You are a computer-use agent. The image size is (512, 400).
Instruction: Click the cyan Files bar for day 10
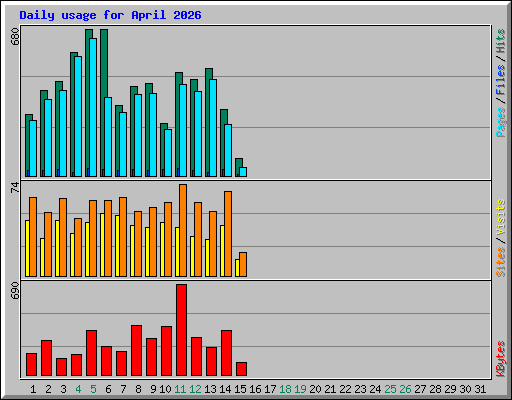tap(168, 153)
